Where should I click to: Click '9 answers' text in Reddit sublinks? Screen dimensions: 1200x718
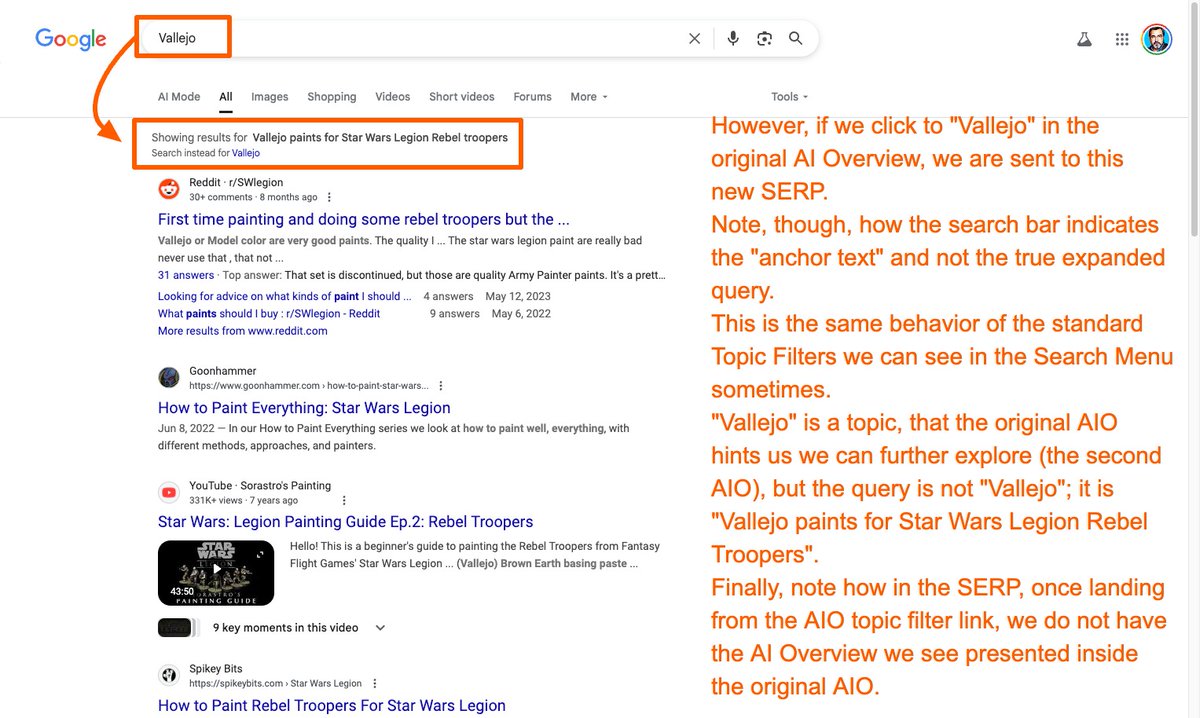tap(455, 313)
